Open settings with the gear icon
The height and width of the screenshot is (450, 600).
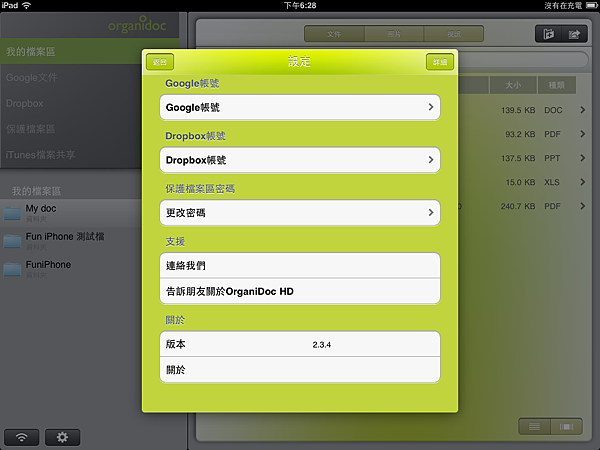[62, 437]
